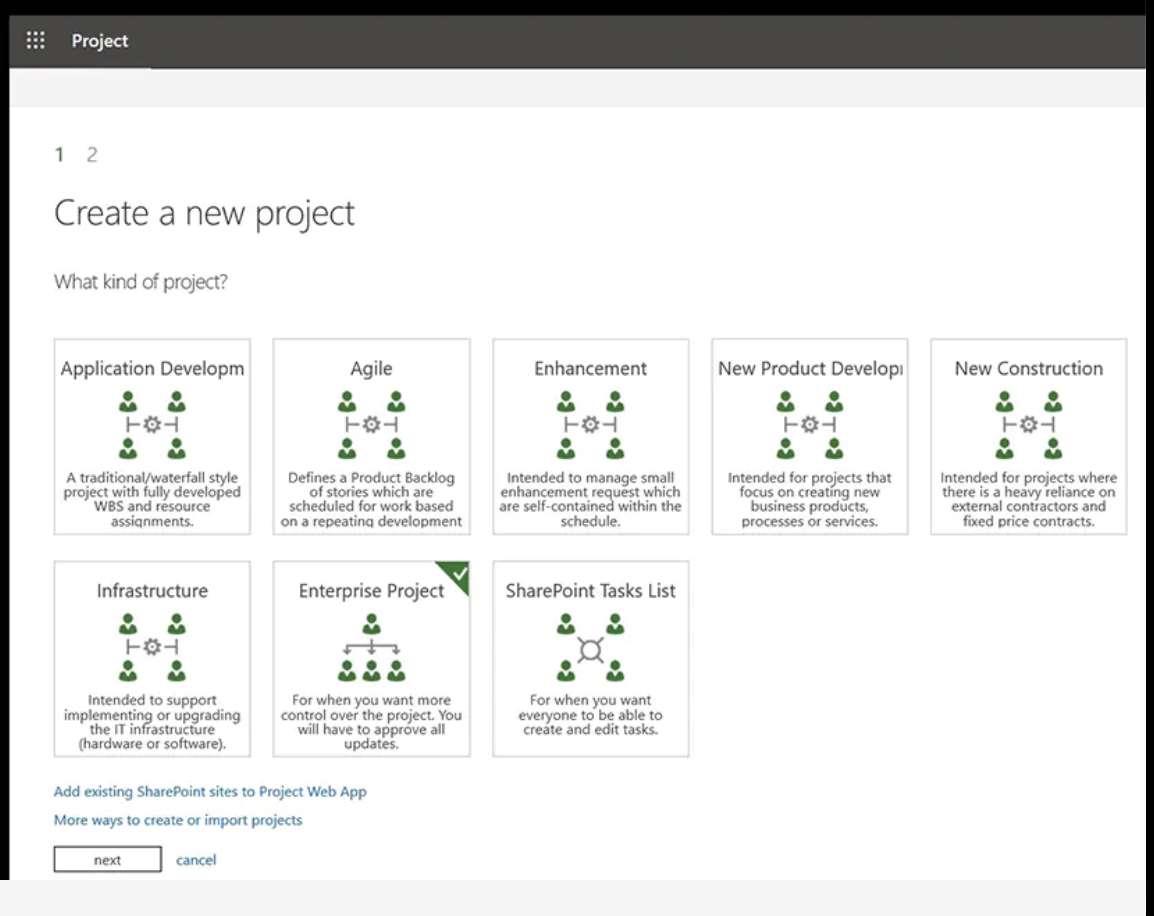Viewport: 1154px width, 916px height.
Task: Open More ways to create or import projects
Action: (x=178, y=820)
